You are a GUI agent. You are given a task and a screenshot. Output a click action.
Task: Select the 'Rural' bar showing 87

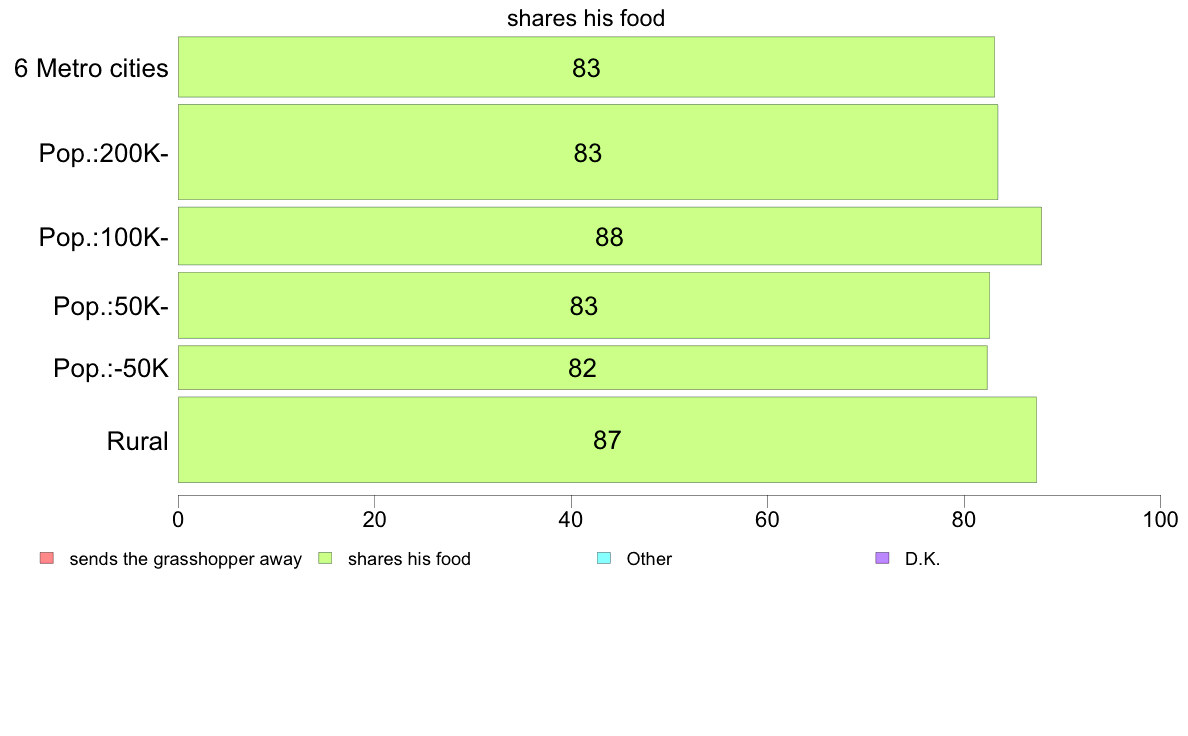(608, 440)
